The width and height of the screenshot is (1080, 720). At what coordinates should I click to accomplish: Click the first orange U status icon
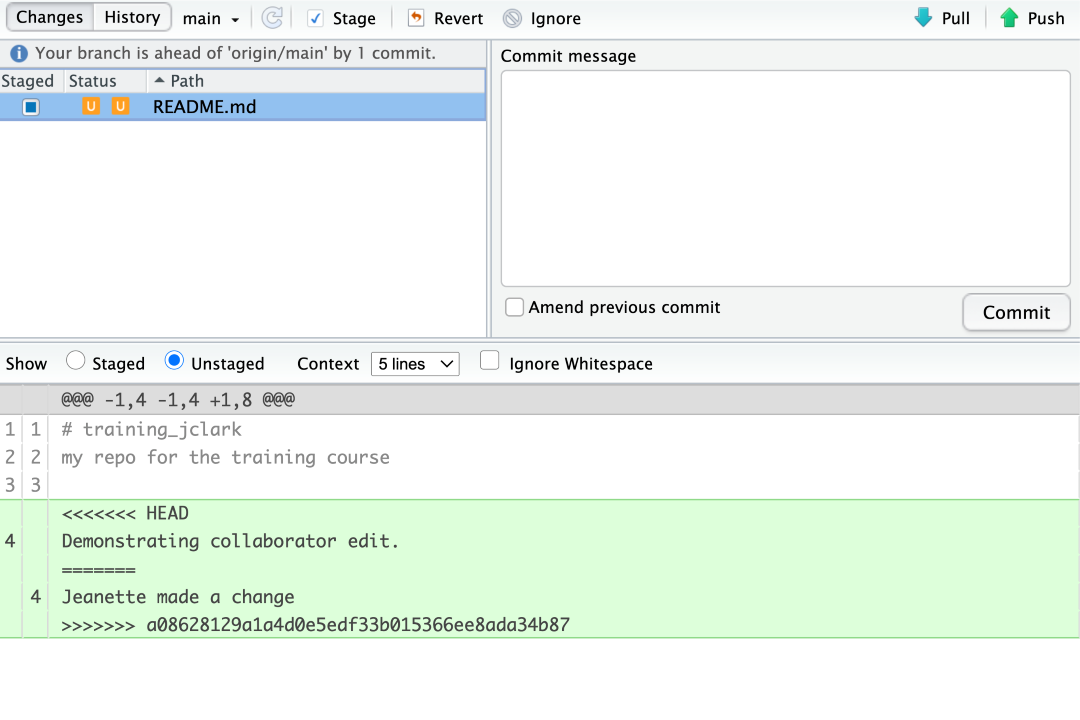point(91,106)
